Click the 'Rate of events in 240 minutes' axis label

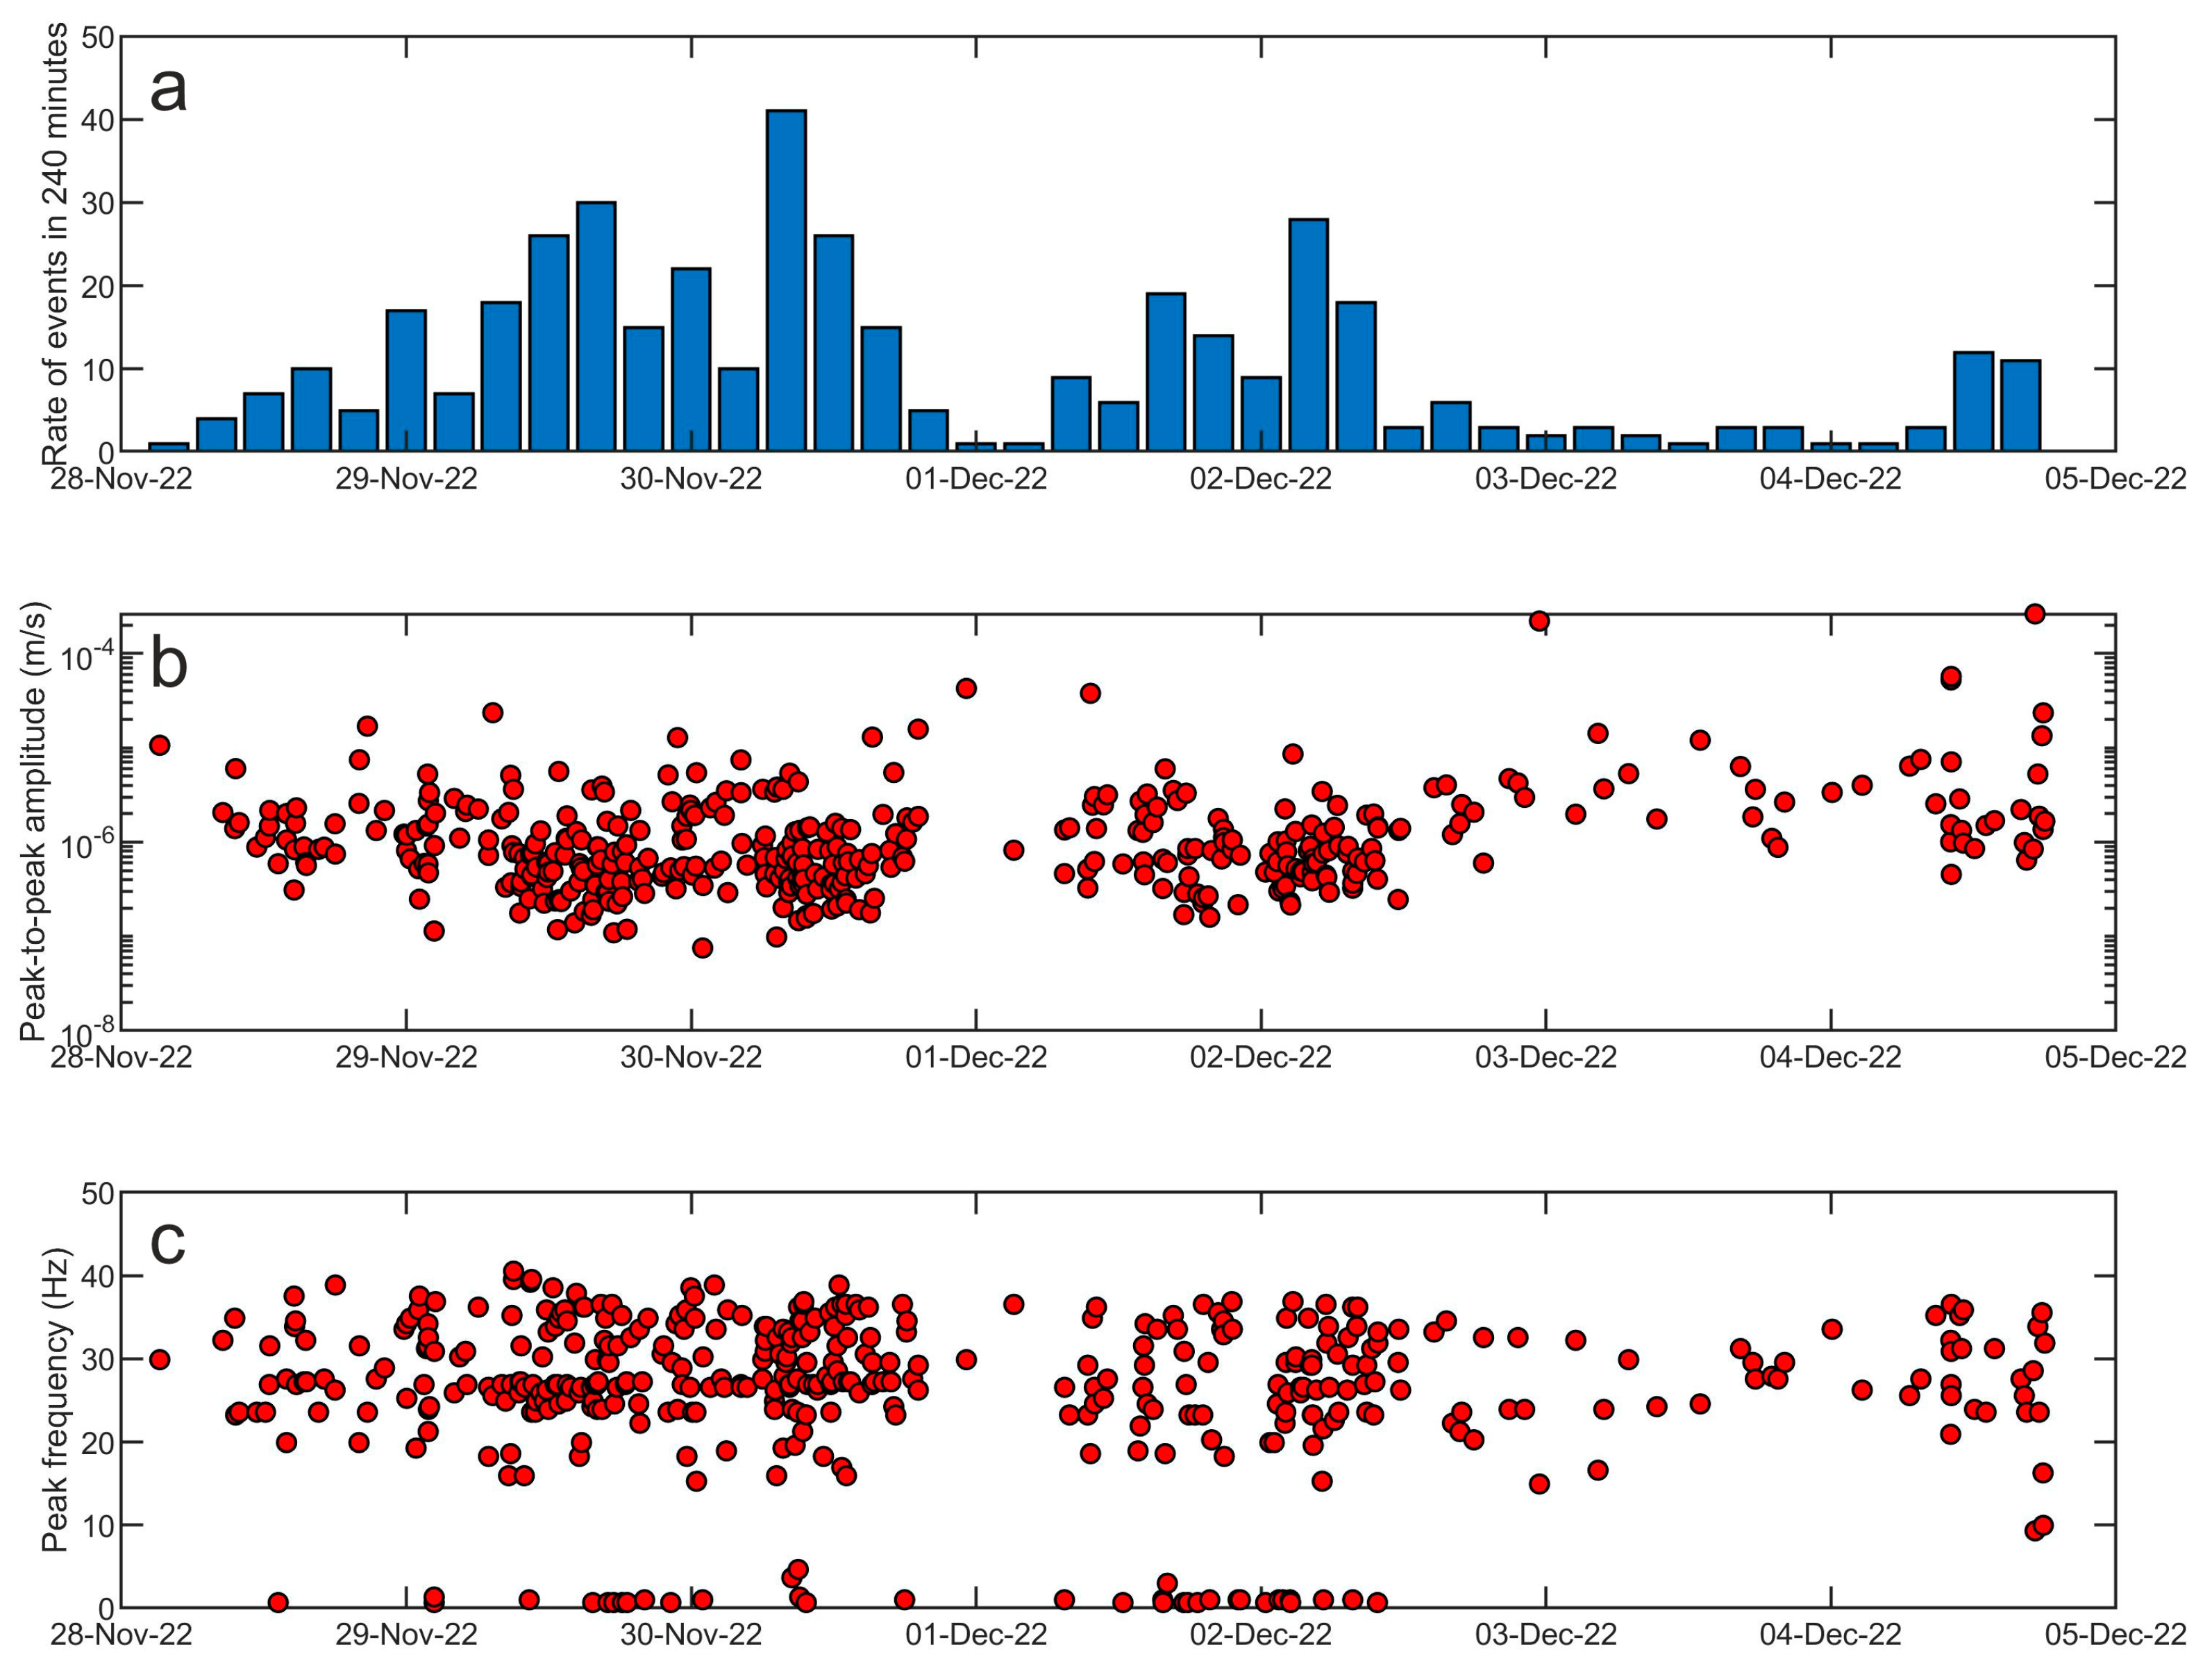[x=55, y=245]
